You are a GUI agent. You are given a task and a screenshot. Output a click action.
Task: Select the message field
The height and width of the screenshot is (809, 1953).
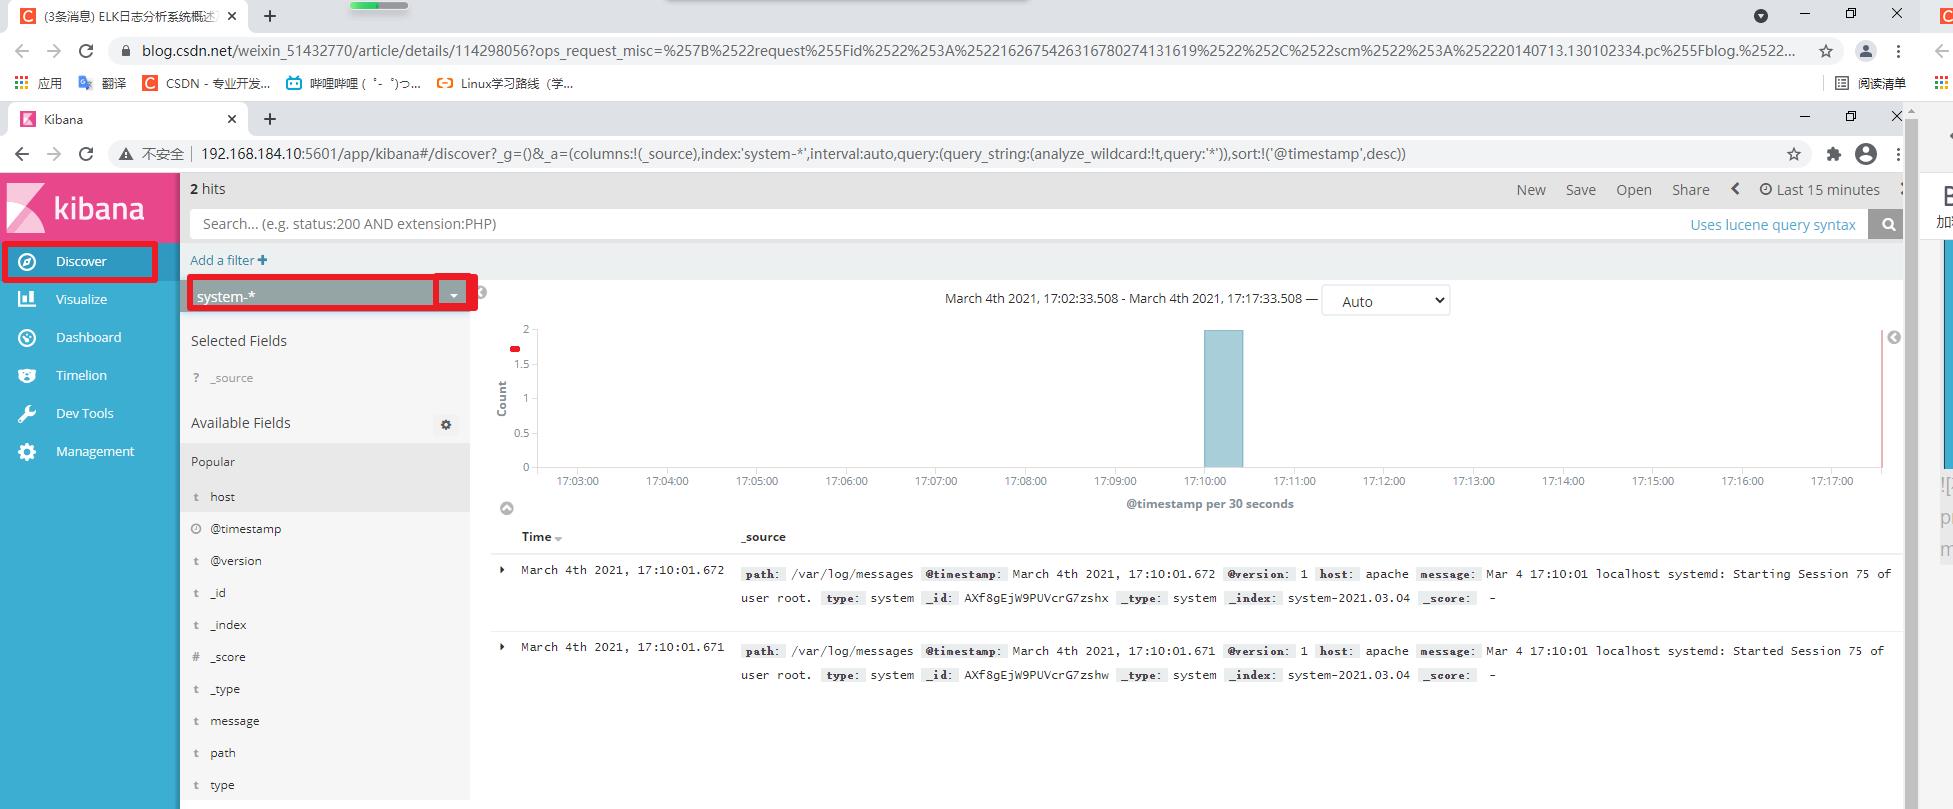(x=234, y=721)
